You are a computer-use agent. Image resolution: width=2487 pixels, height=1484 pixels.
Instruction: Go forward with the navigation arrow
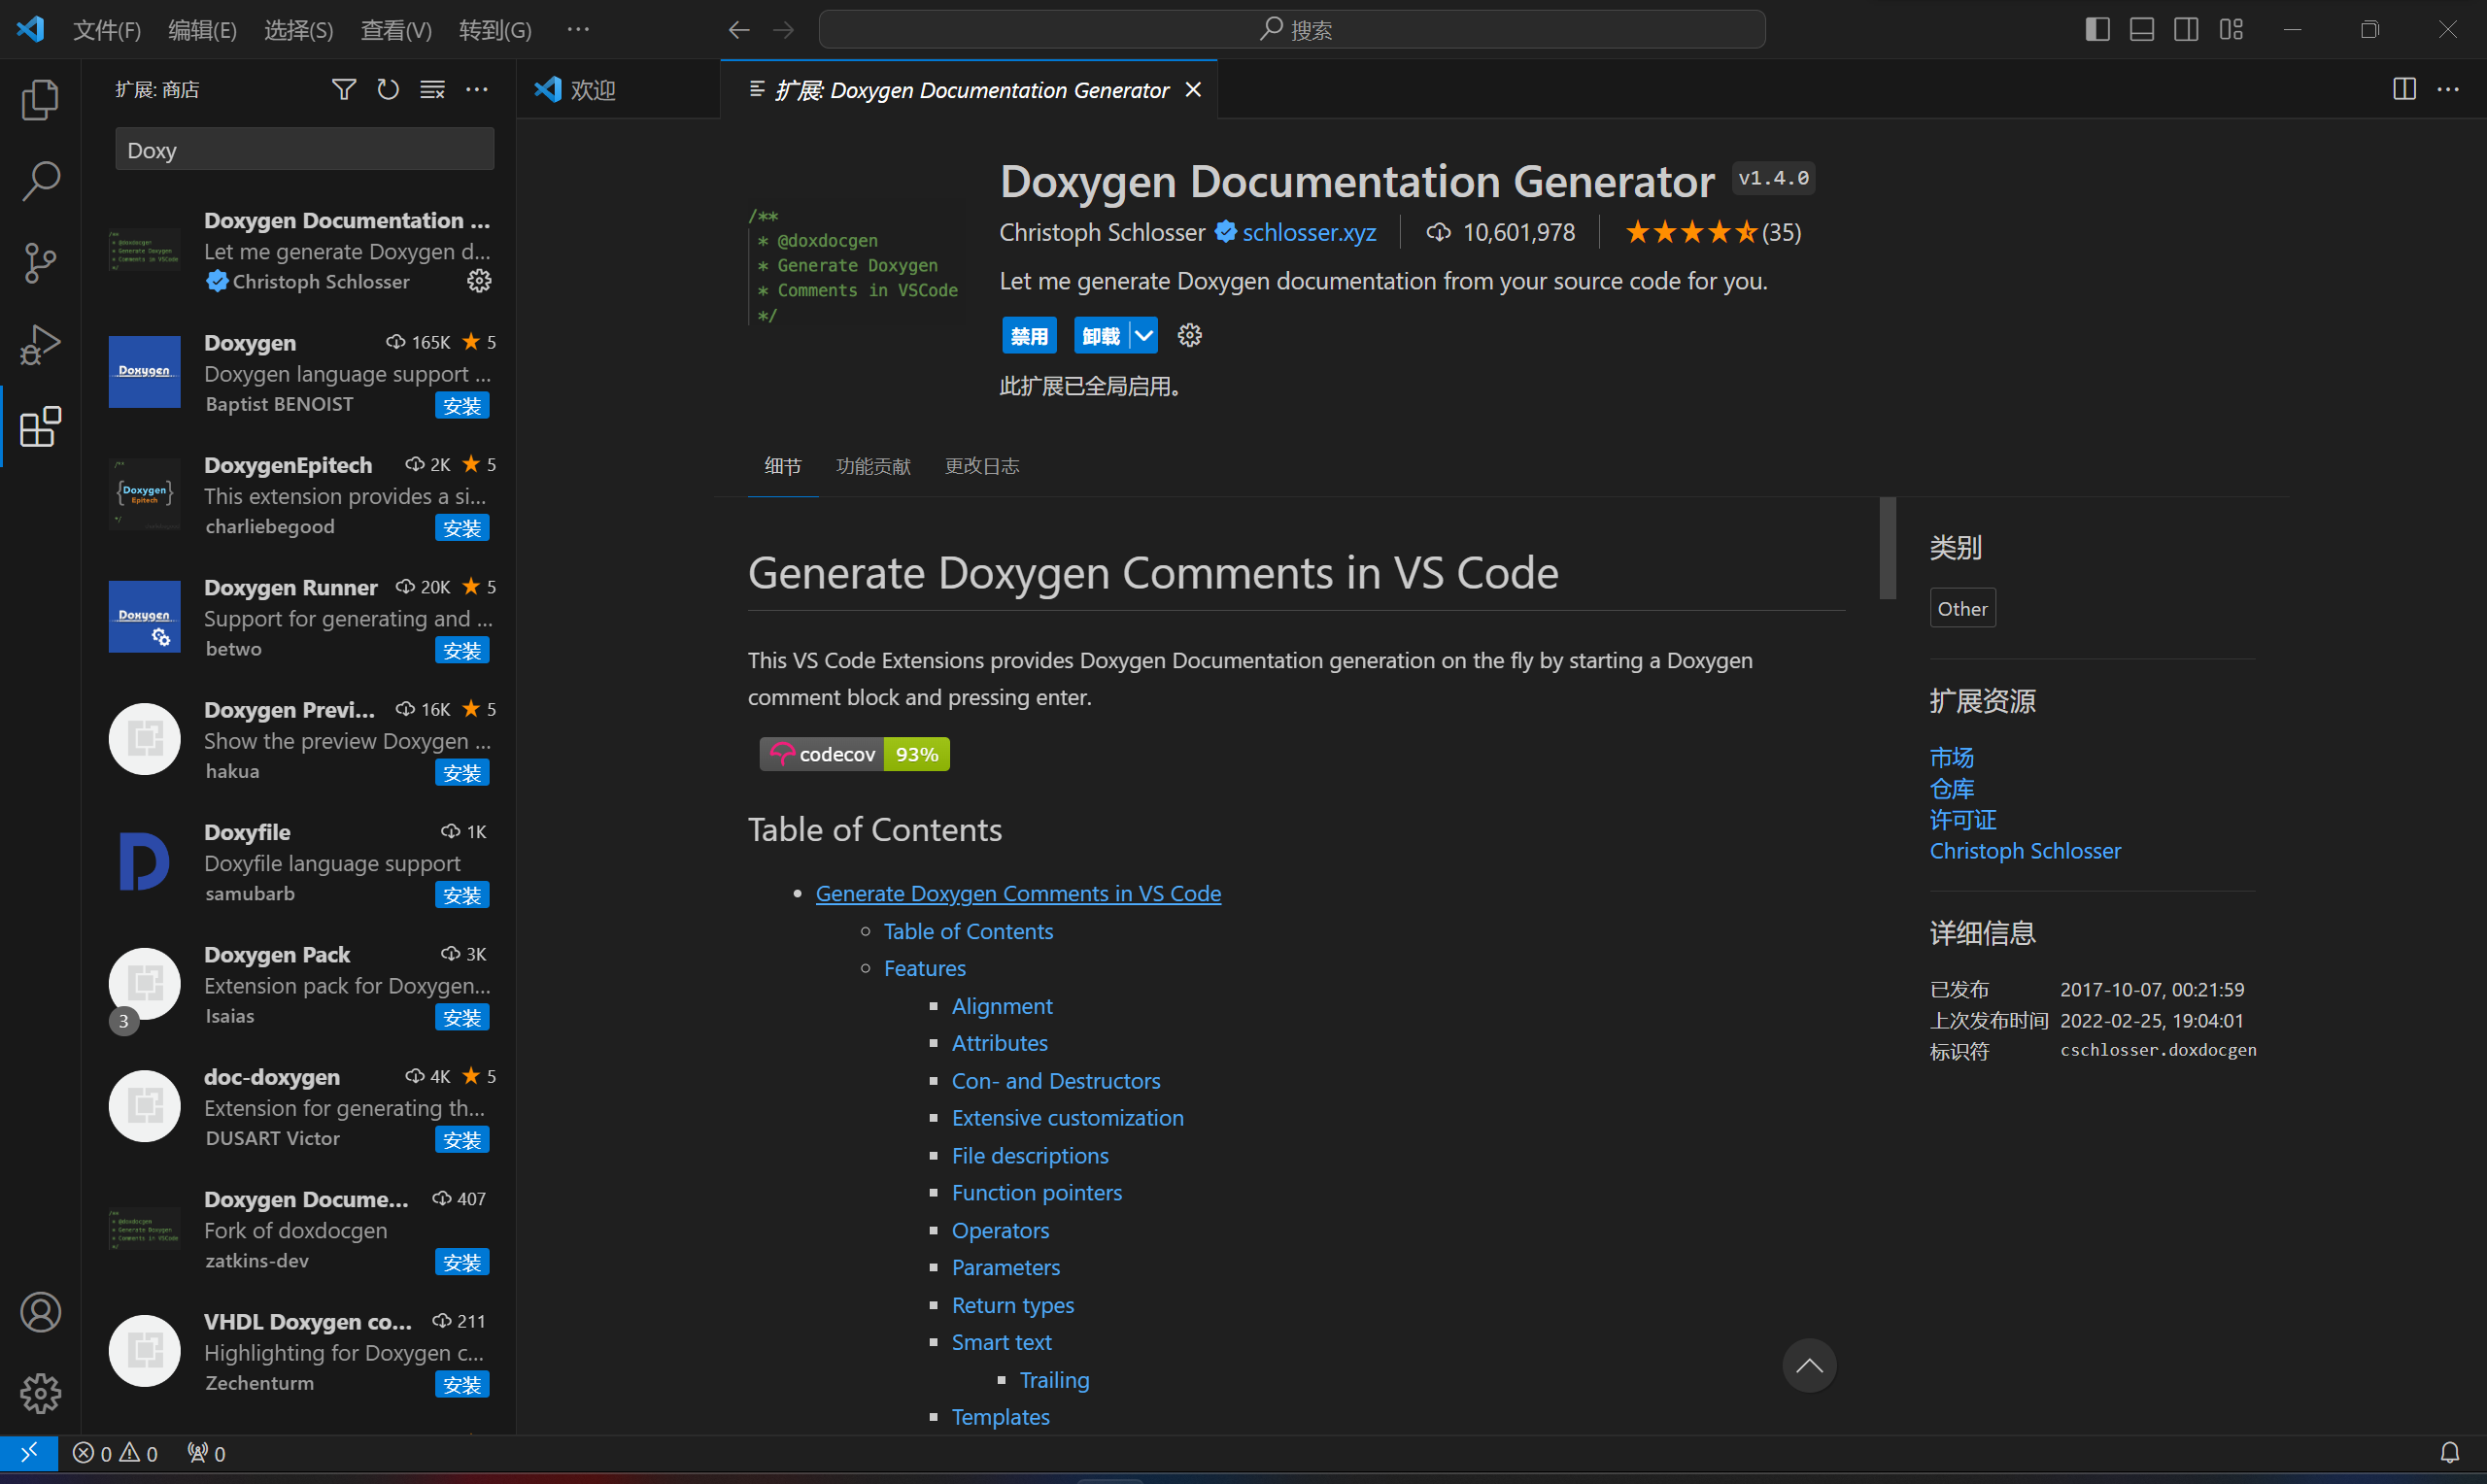pyautogui.click(x=783, y=30)
